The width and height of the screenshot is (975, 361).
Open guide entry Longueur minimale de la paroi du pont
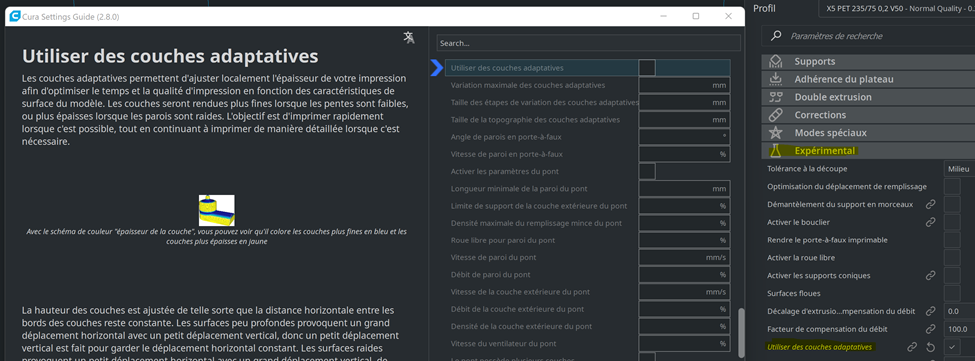pos(519,188)
